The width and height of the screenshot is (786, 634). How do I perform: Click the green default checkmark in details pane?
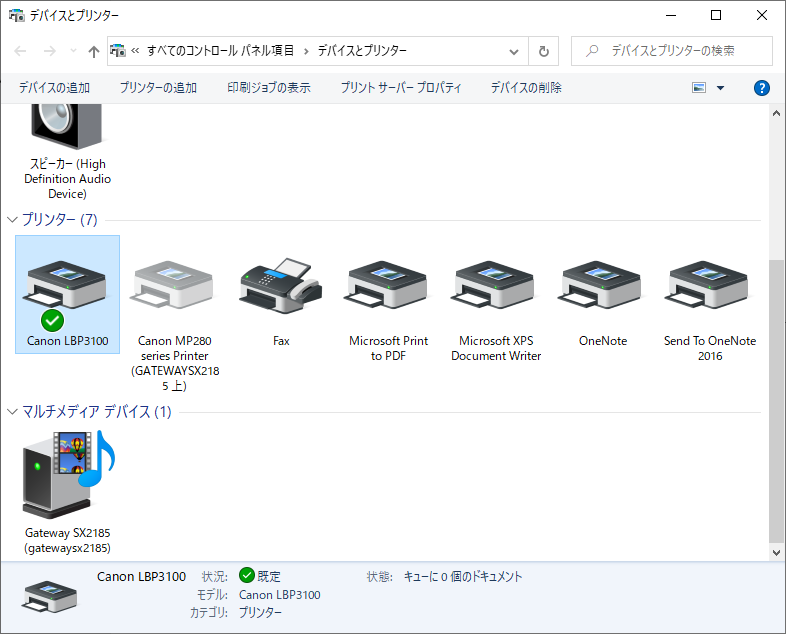pos(247,575)
